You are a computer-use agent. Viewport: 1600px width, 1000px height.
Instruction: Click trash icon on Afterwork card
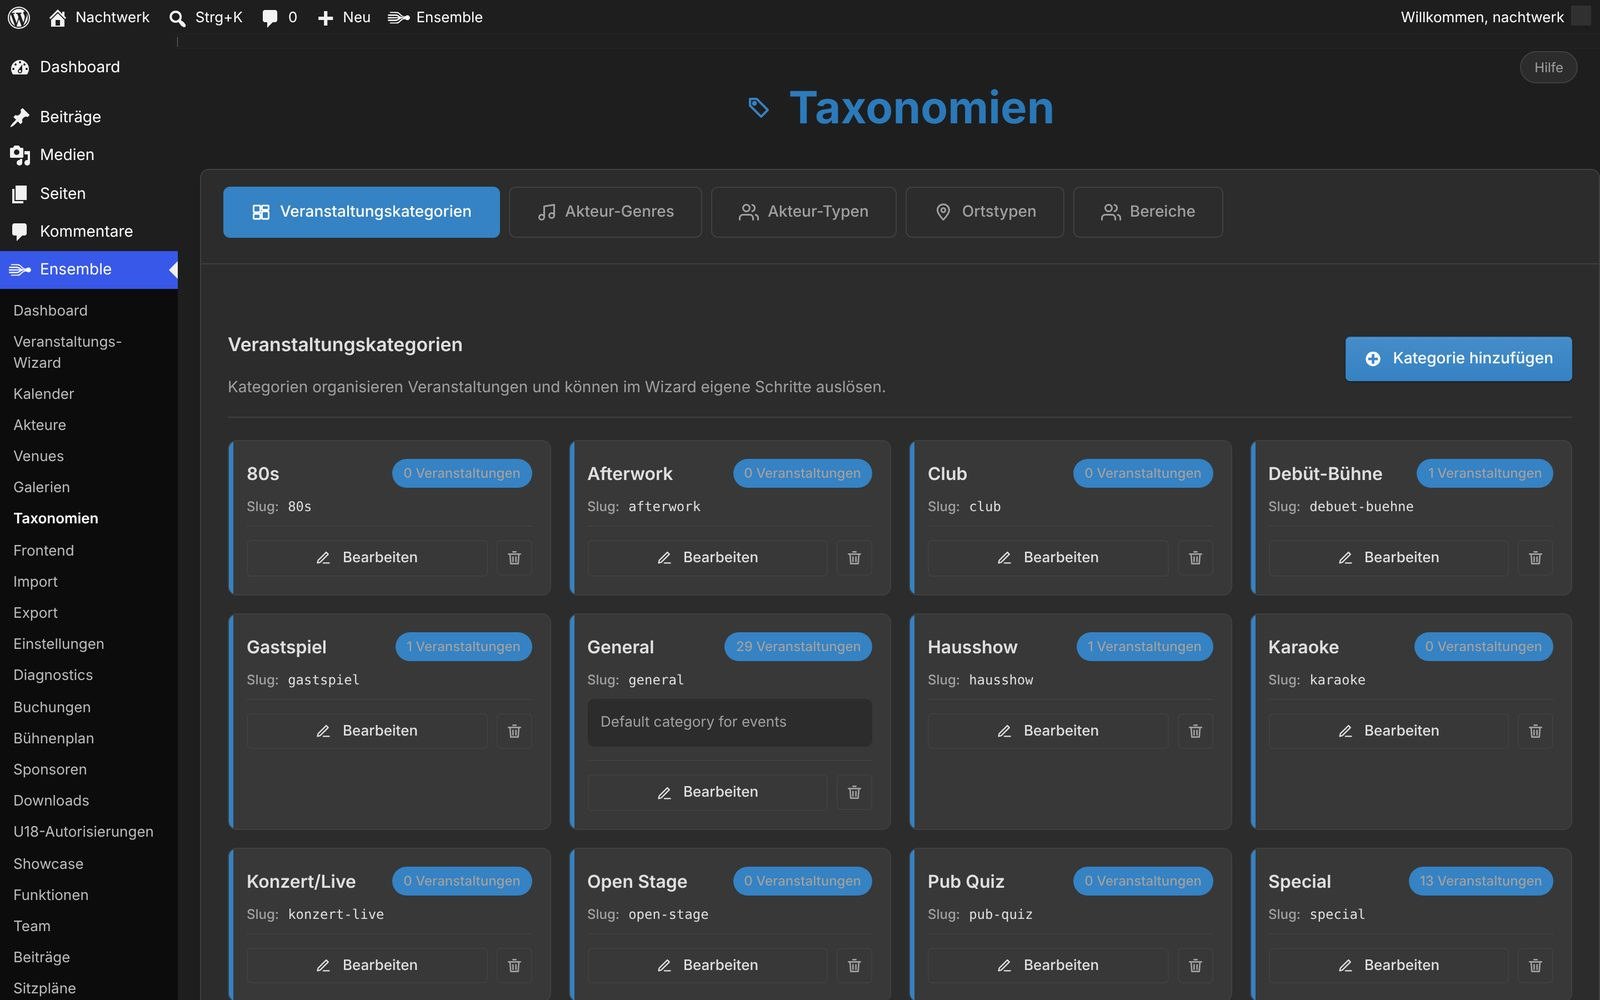coord(854,558)
